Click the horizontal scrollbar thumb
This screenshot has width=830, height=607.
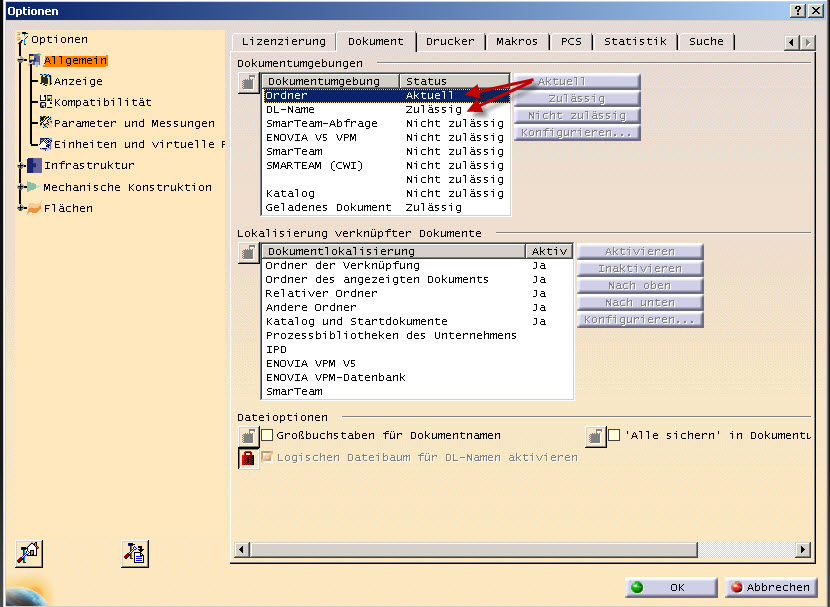click(473, 549)
